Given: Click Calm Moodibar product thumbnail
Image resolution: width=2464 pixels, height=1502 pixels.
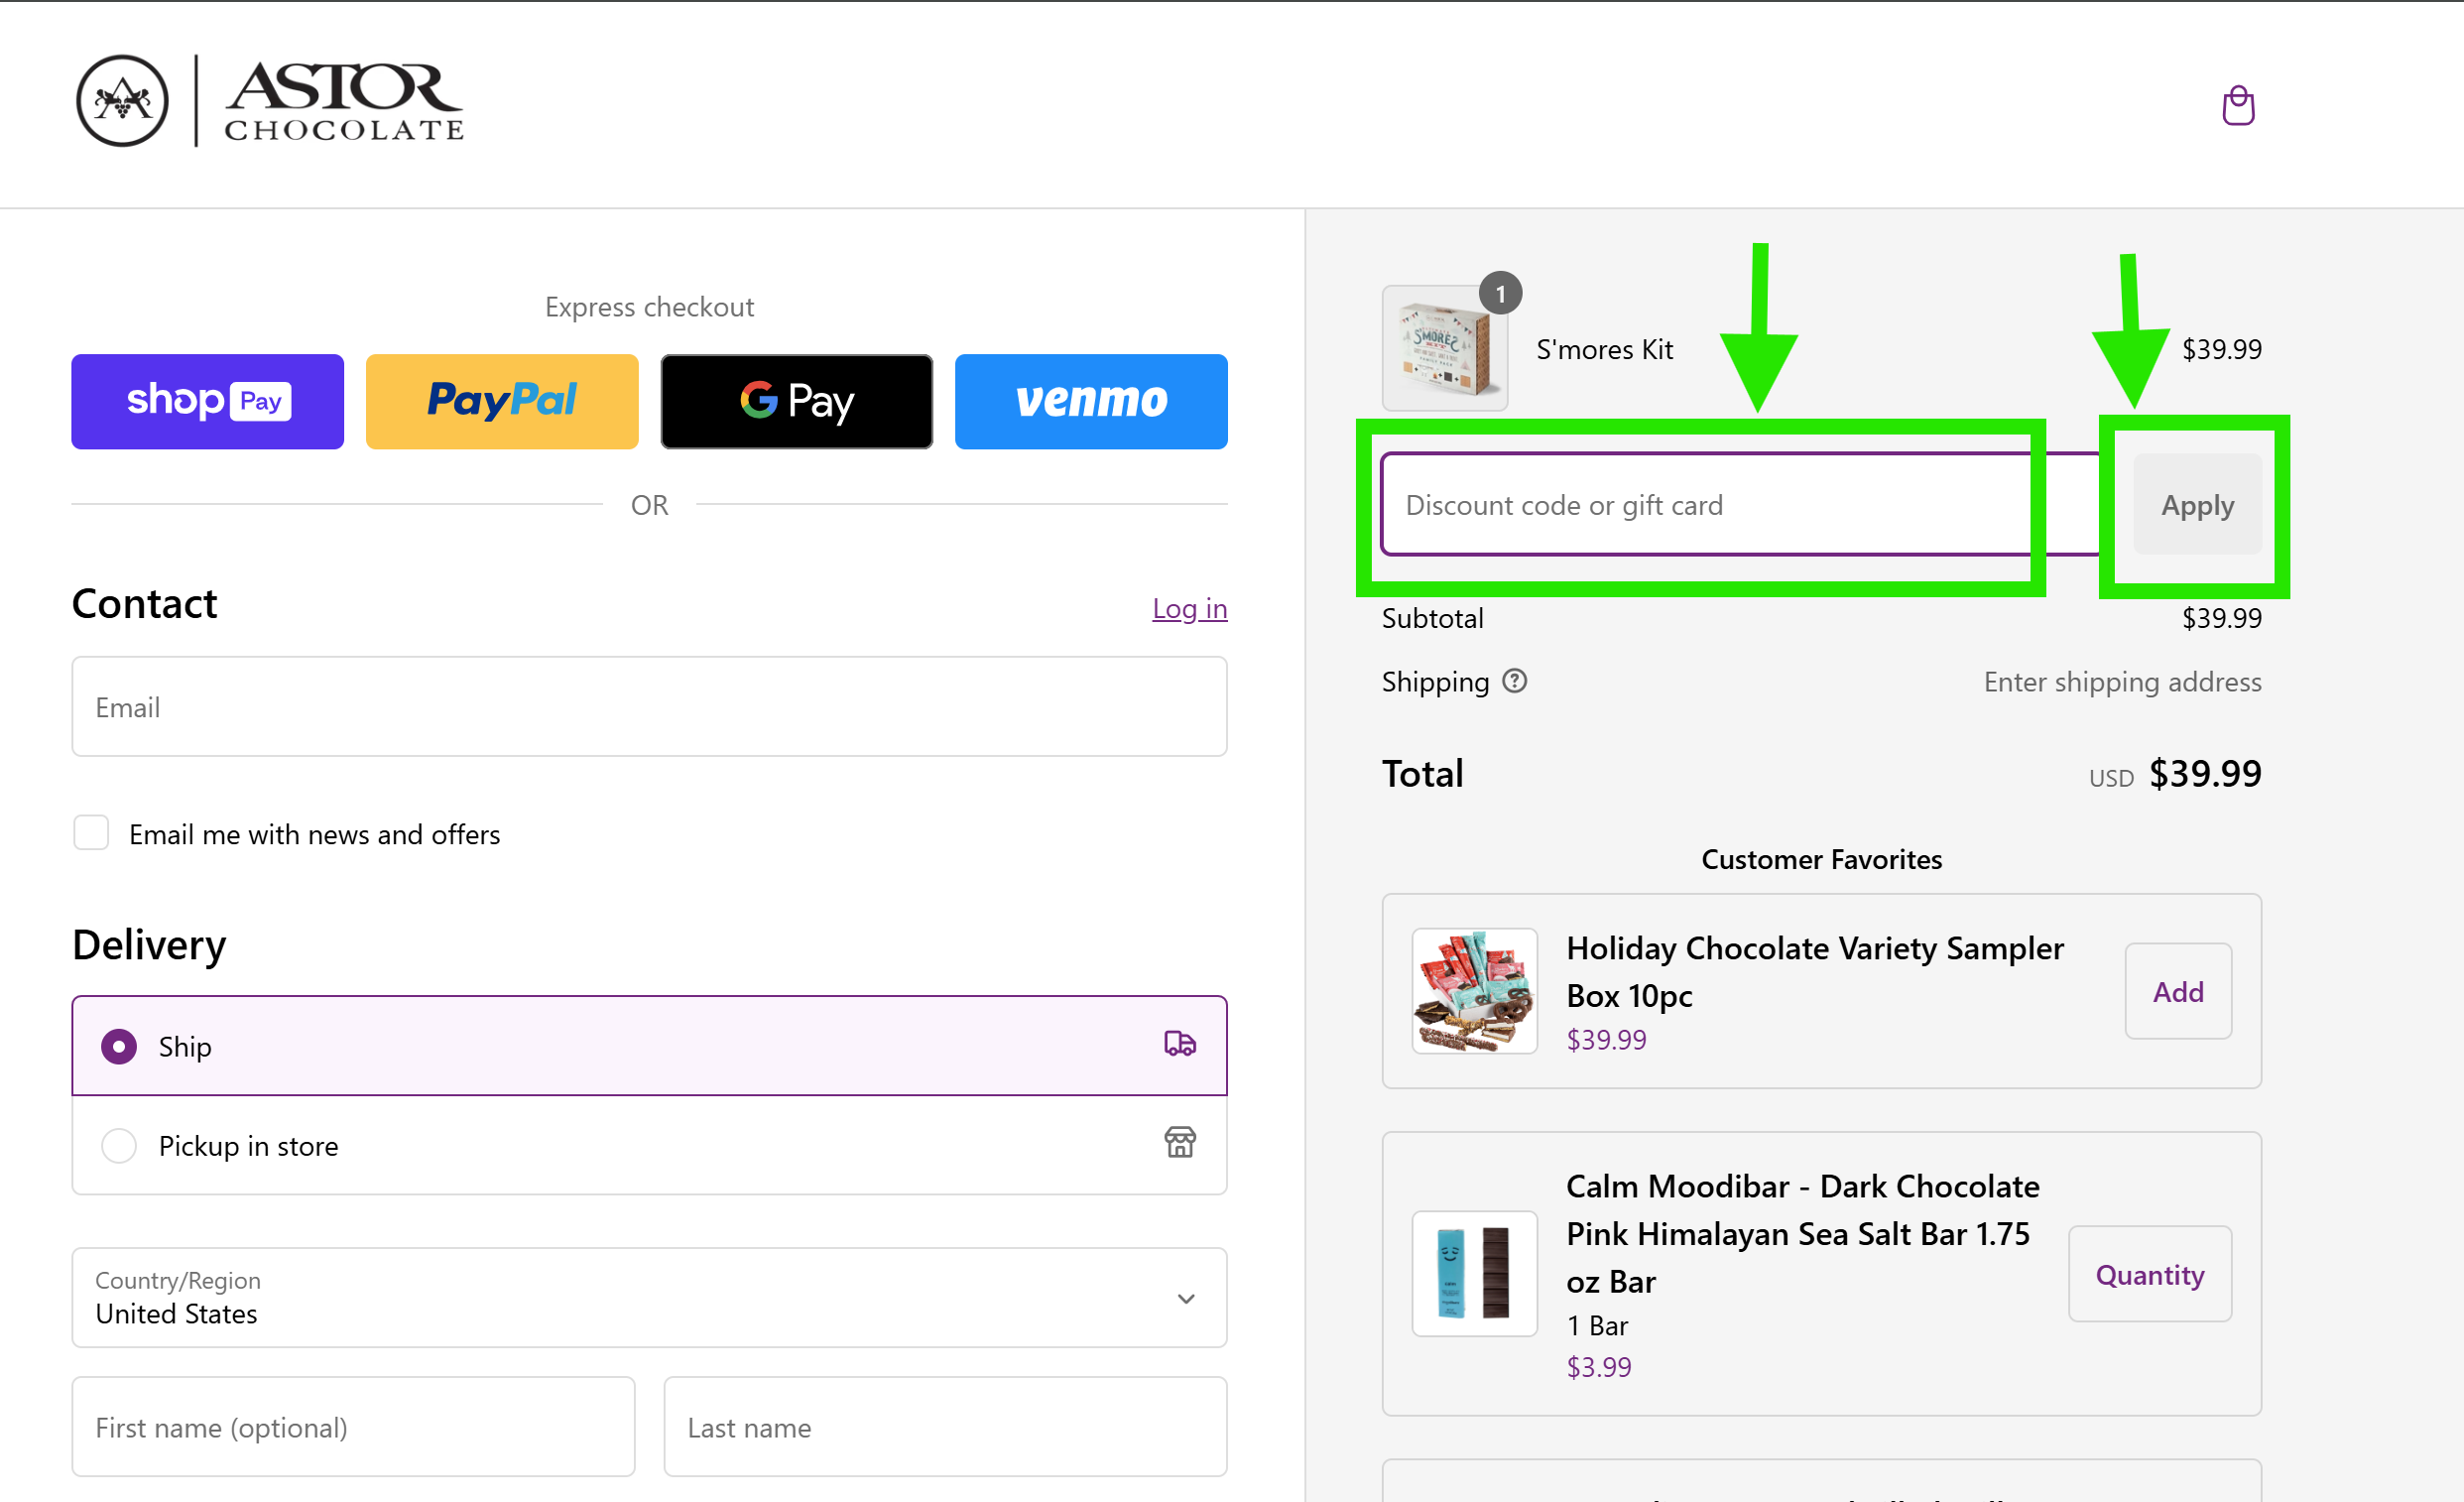Looking at the screenshot, I should pos(1474,1274).
